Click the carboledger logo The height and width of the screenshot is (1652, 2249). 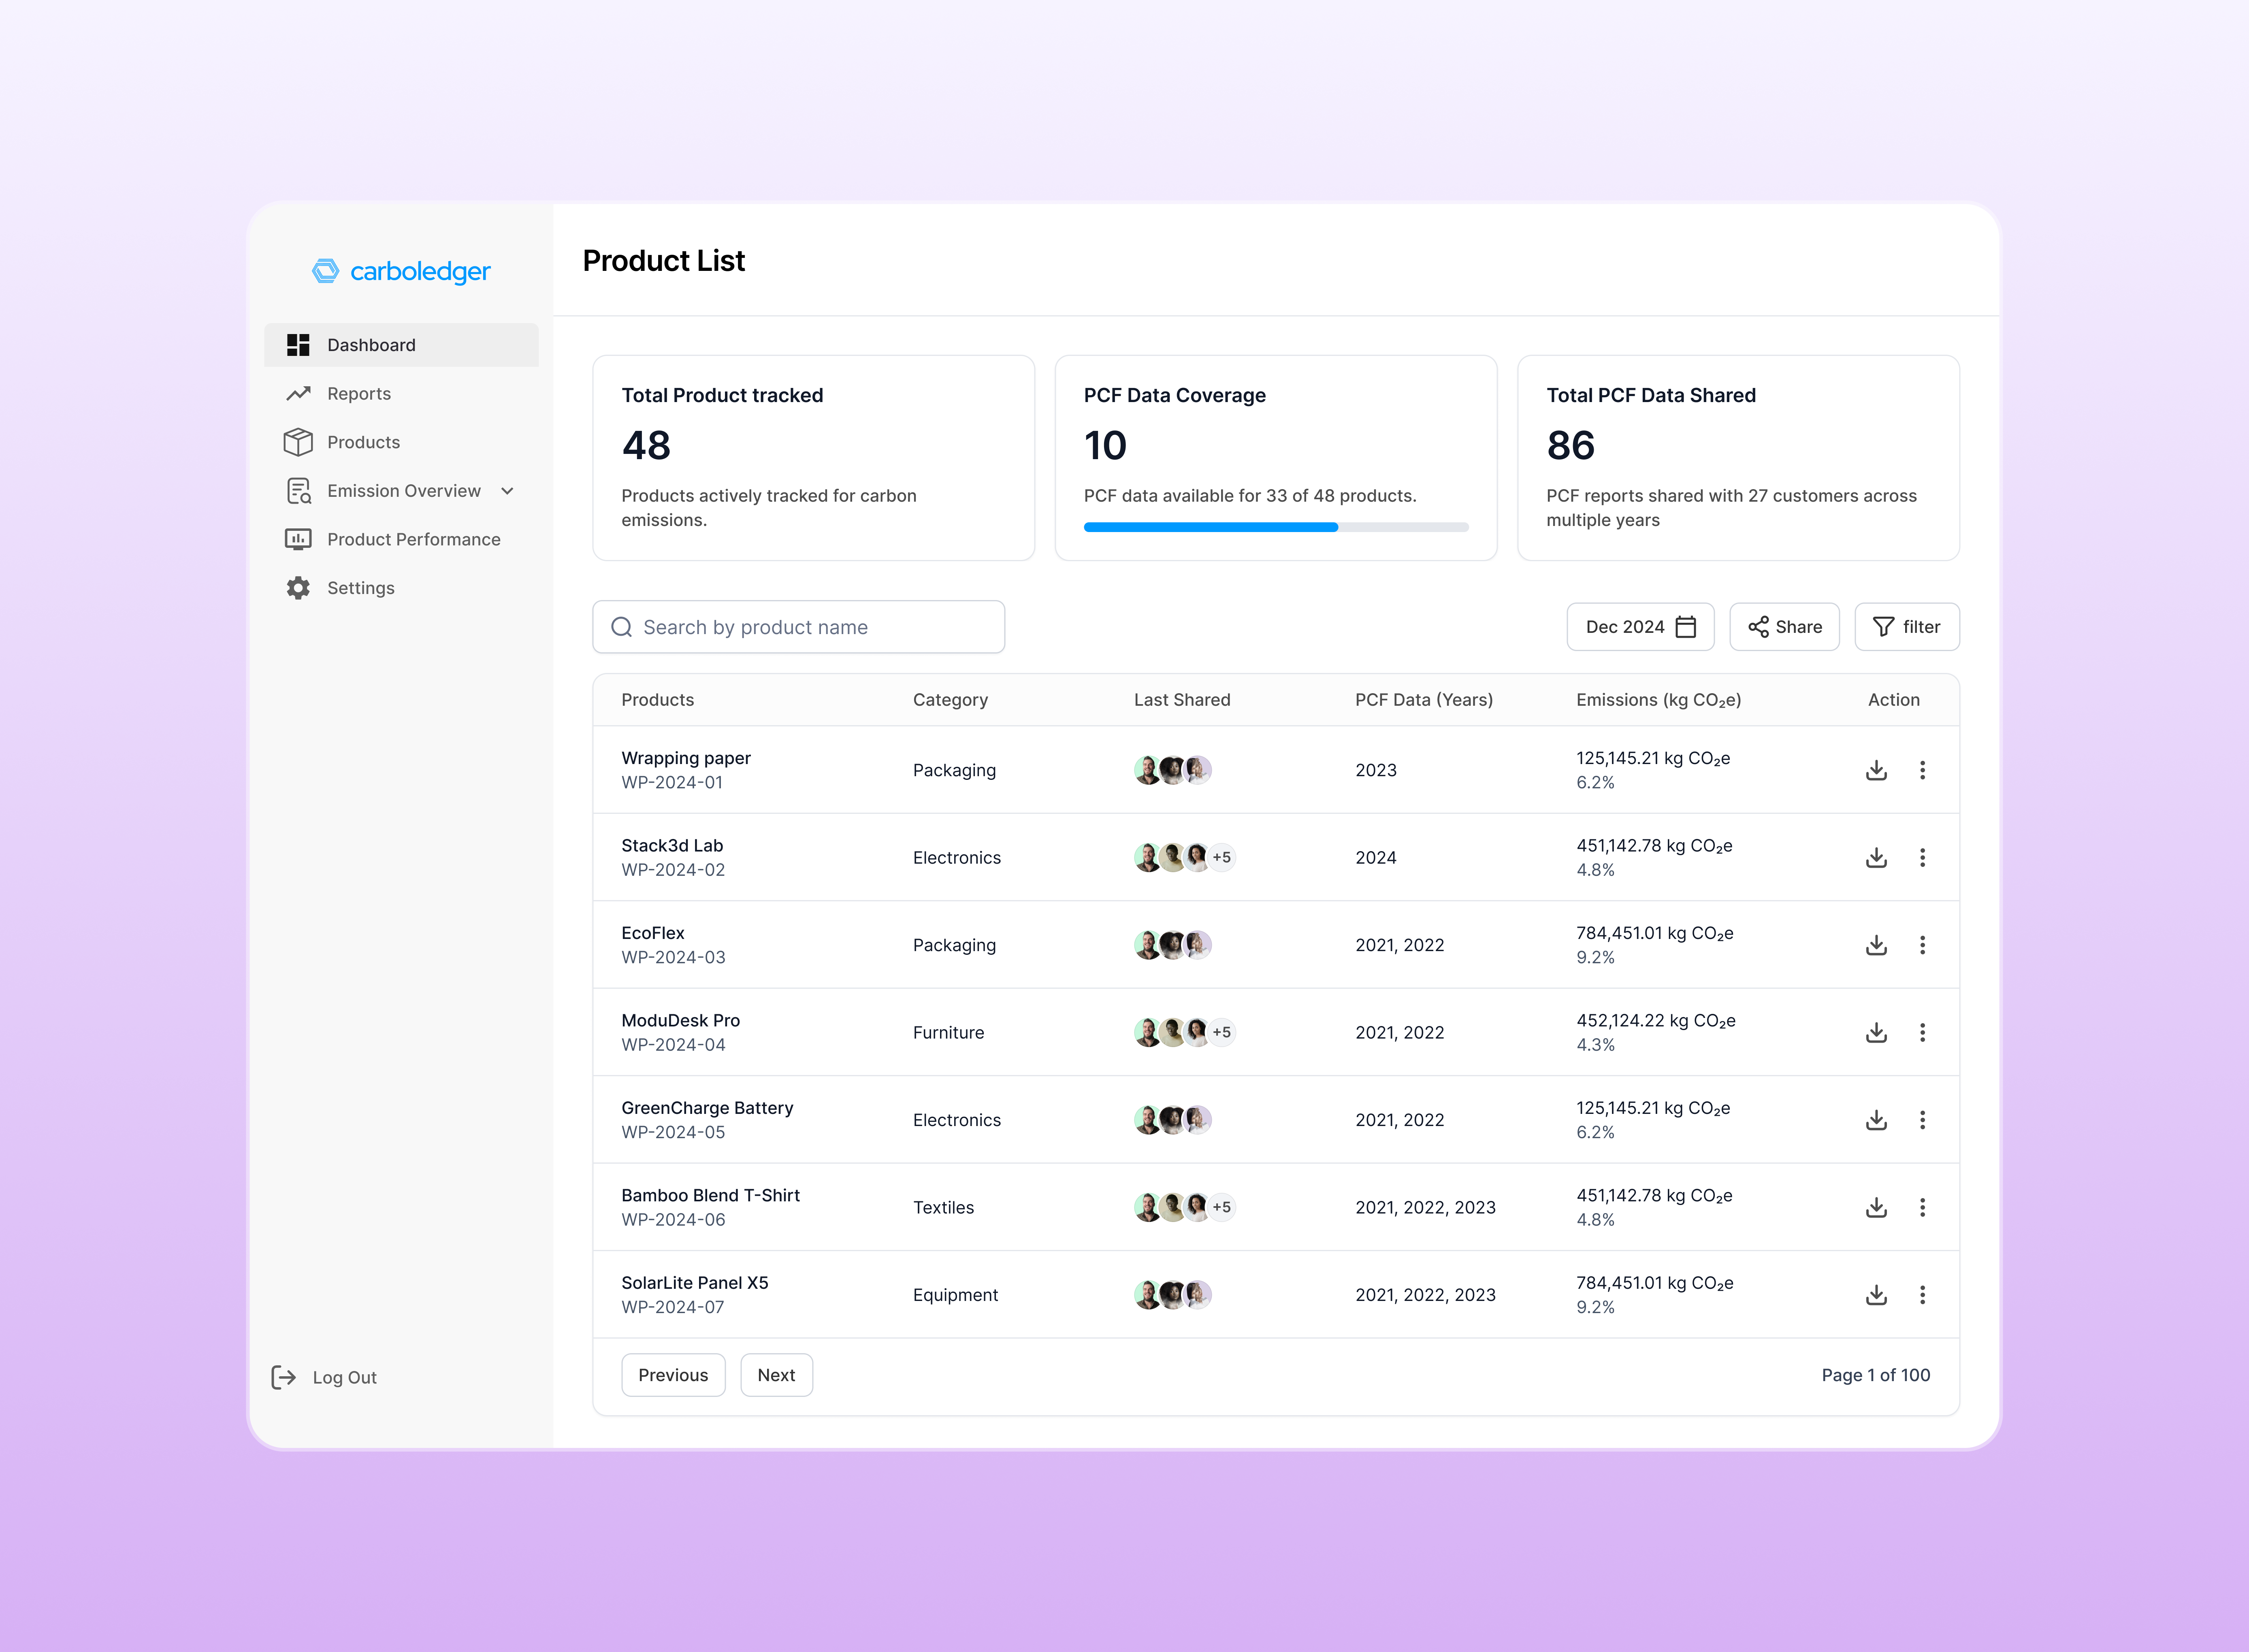pos(401,271)
